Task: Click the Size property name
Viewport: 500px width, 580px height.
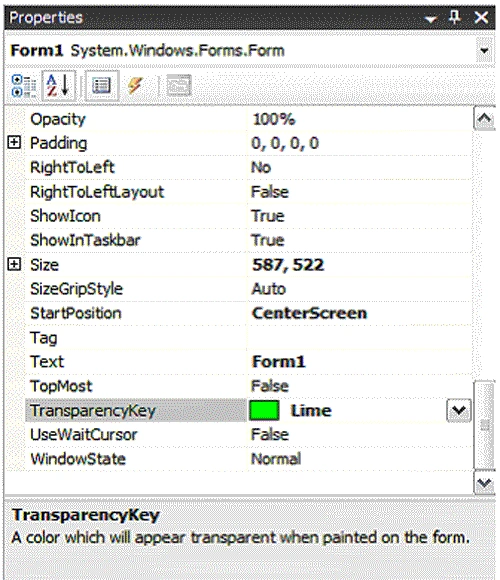Action: click(x=44, y=265)
